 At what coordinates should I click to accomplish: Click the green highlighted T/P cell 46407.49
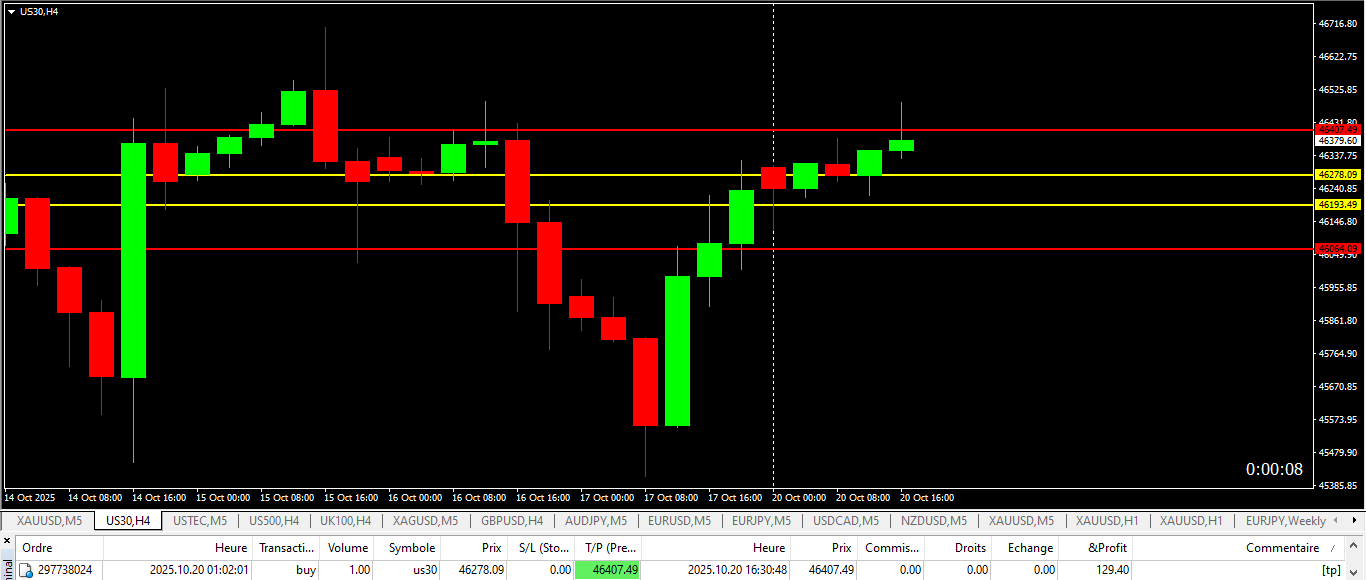click(x=608, y=570)
